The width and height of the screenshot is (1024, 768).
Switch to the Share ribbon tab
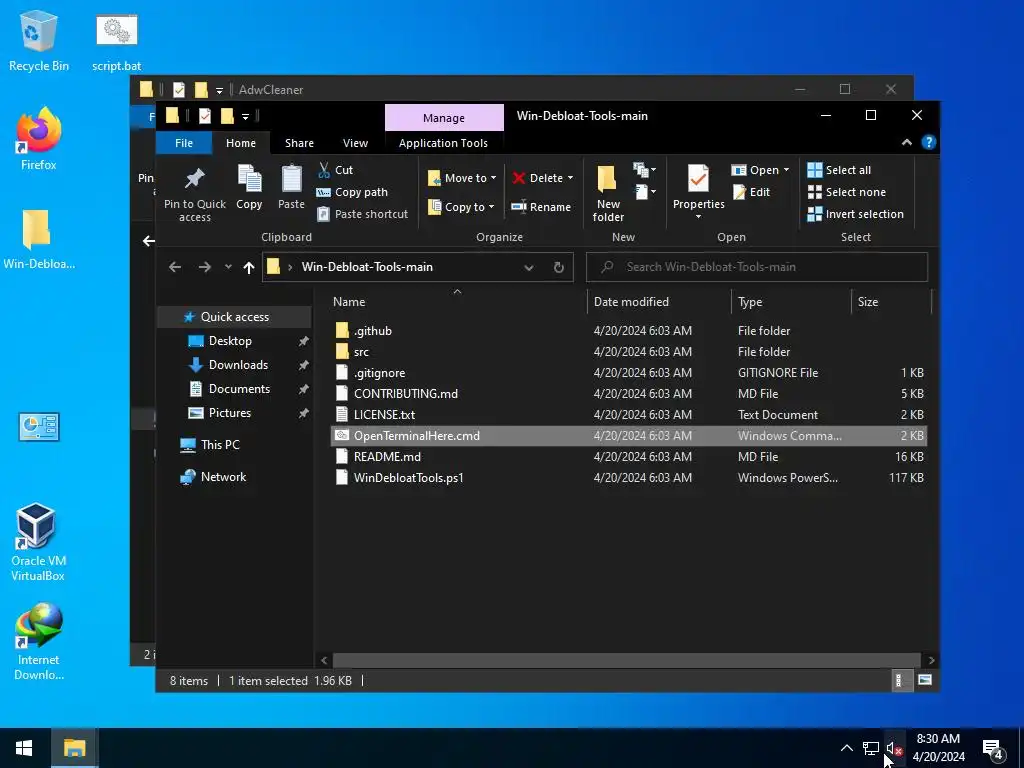[x=299, y=143]
